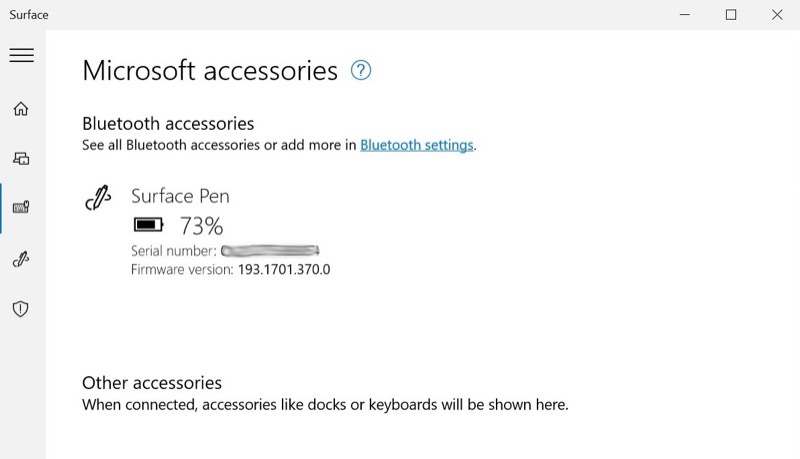Click the blurred serial number field
Screen dimensions: 800x459
(270, 250)
